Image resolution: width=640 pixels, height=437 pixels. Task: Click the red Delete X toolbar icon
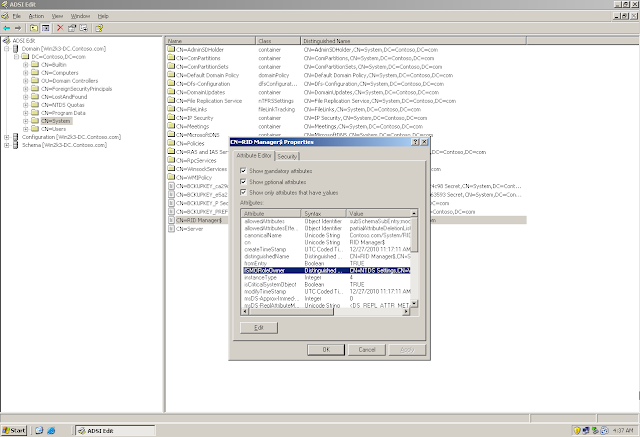click(x=60, y=28)
